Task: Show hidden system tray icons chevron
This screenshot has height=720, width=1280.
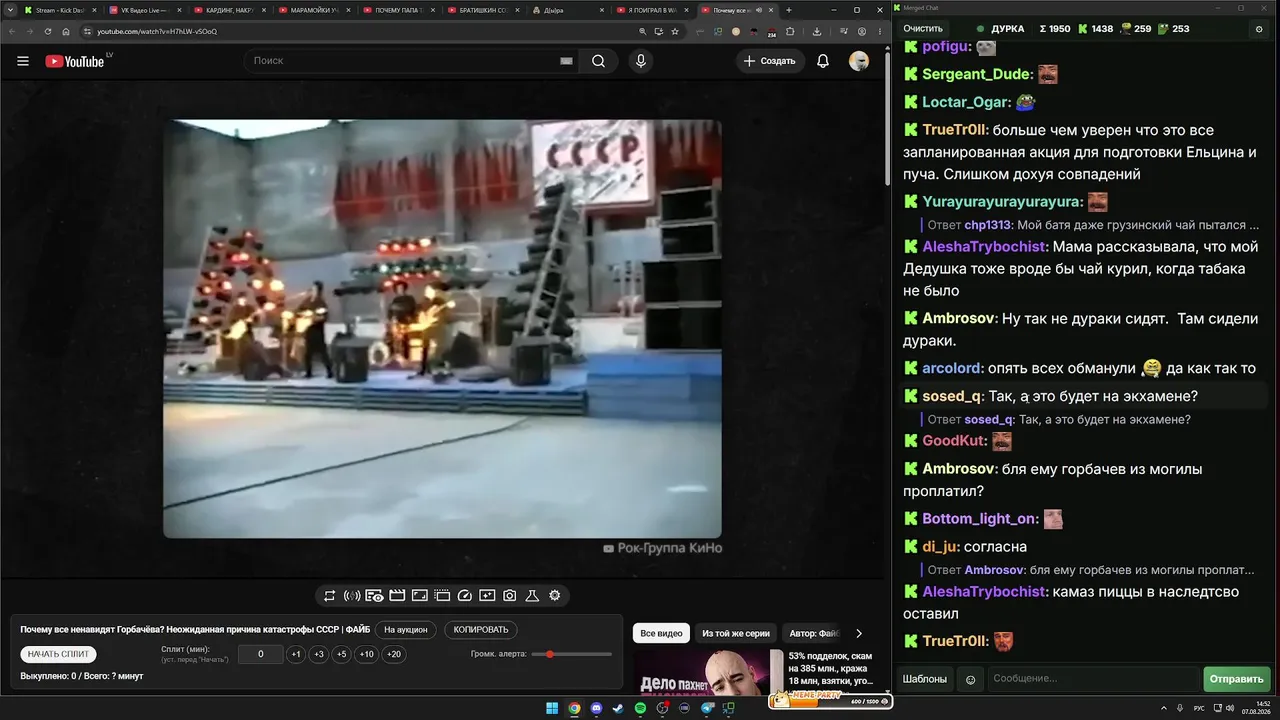Action: tap(1164, 708)
